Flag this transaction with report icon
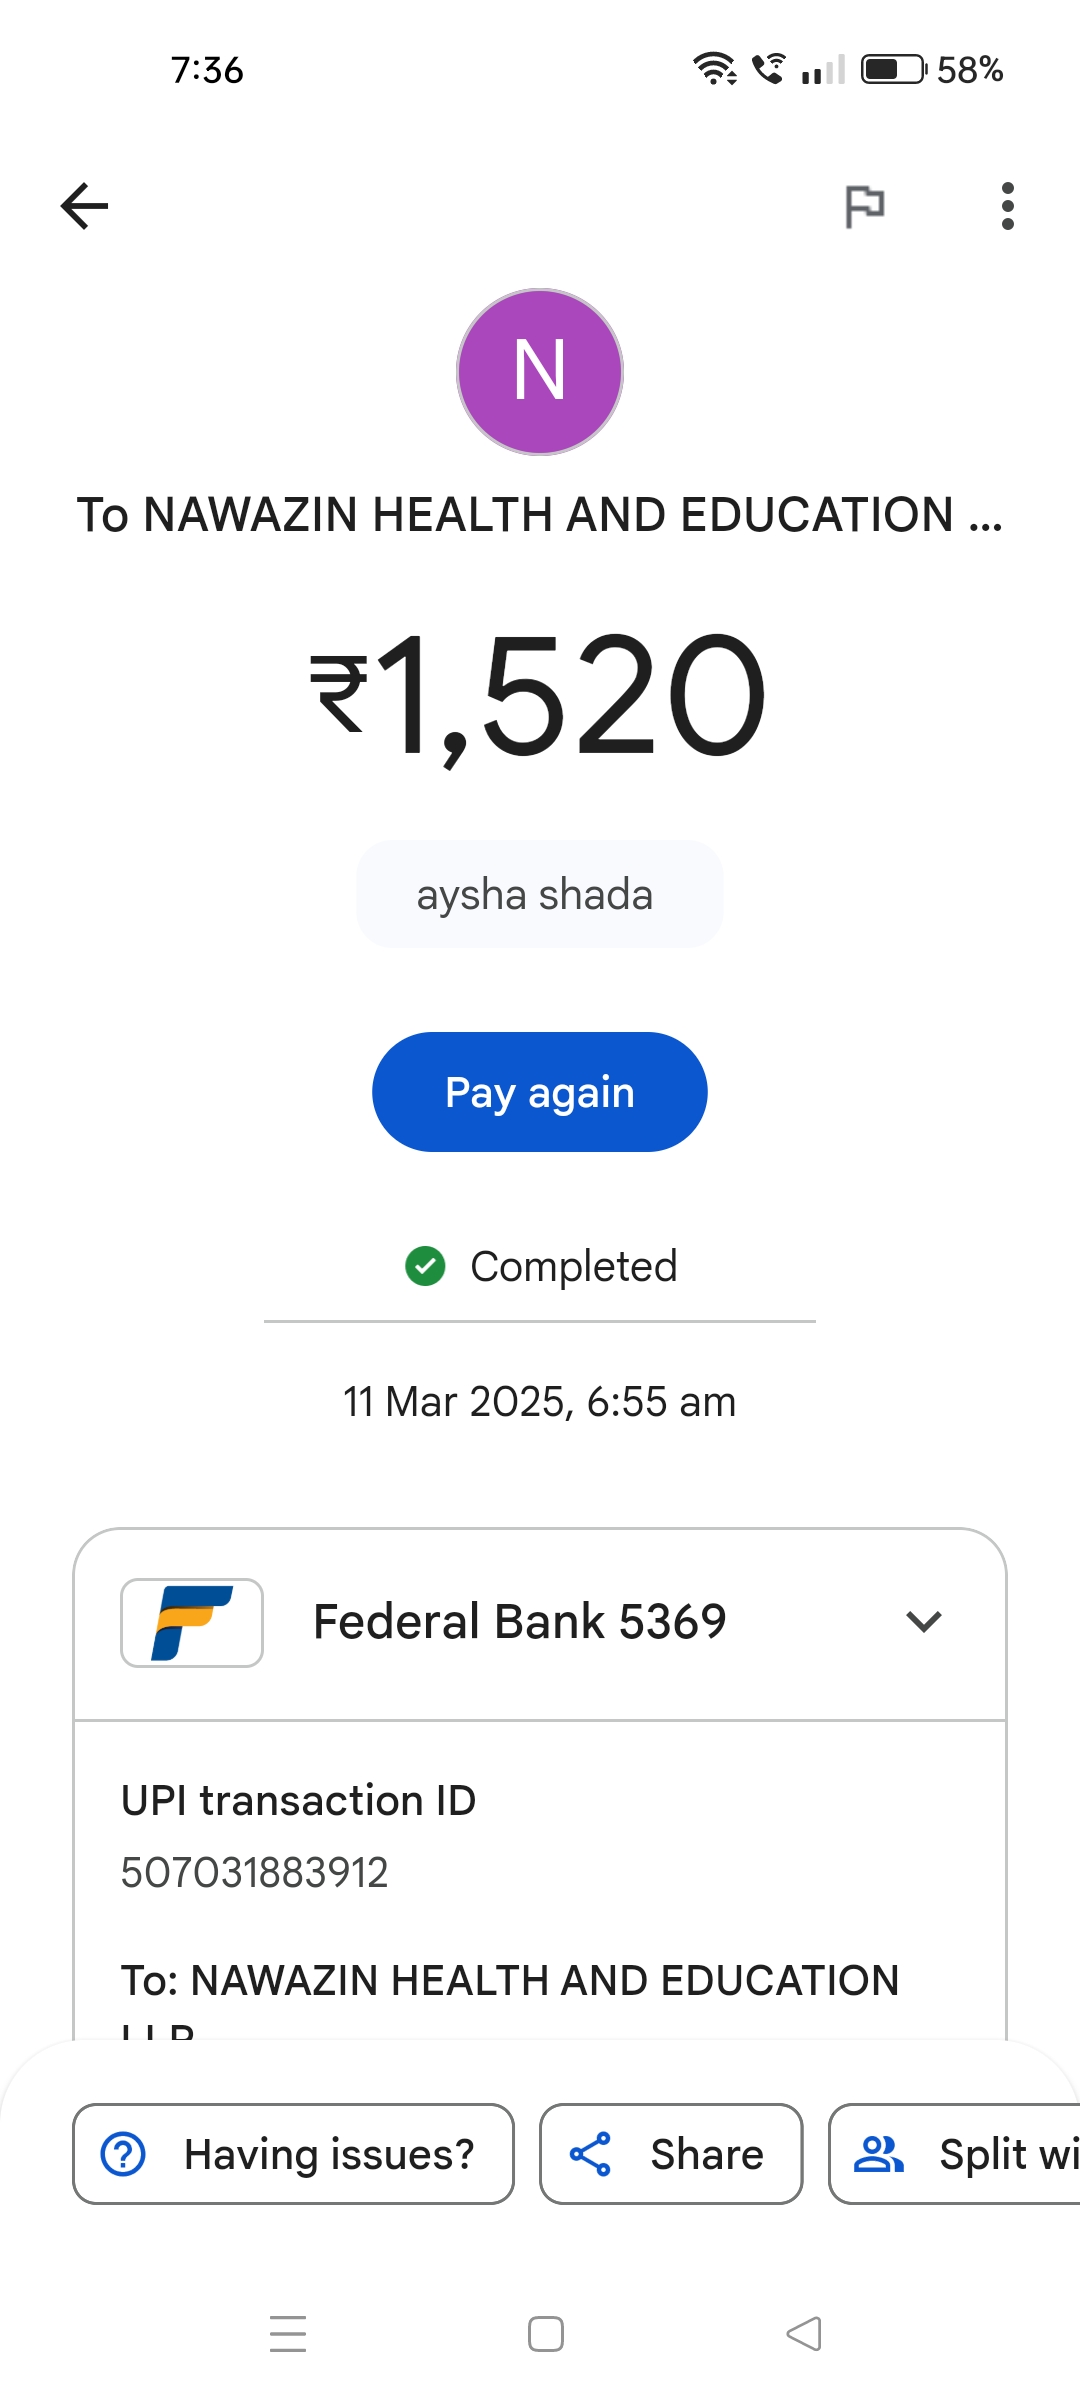 pyautogui.click(x=864, y=207)
